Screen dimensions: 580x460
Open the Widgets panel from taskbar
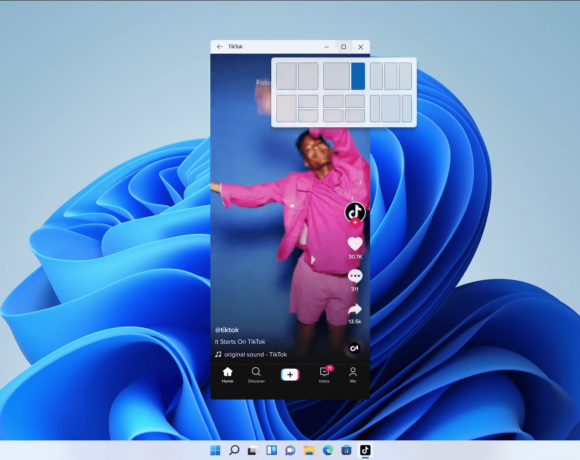(272, 450)
